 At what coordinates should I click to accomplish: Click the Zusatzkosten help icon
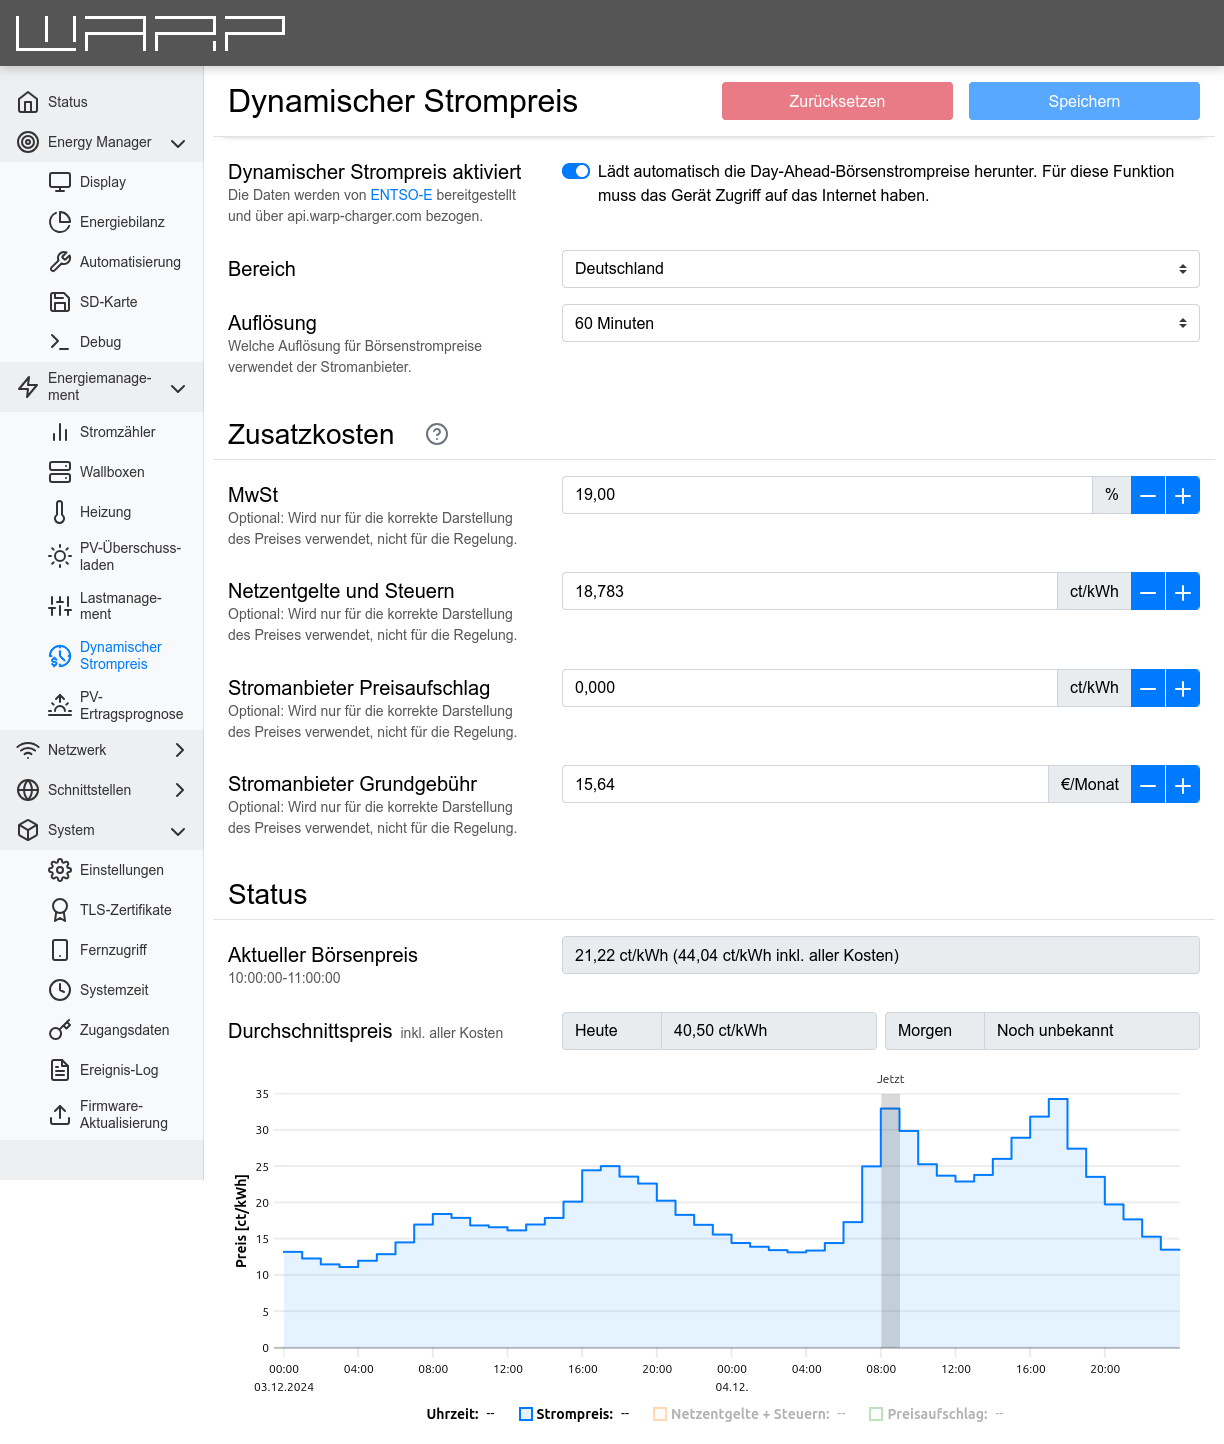coord(436,435)
